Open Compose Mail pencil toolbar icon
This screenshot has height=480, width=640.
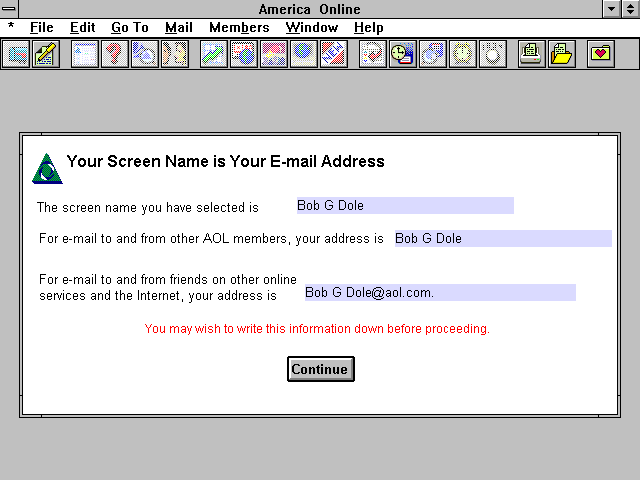tap(46, 54)
